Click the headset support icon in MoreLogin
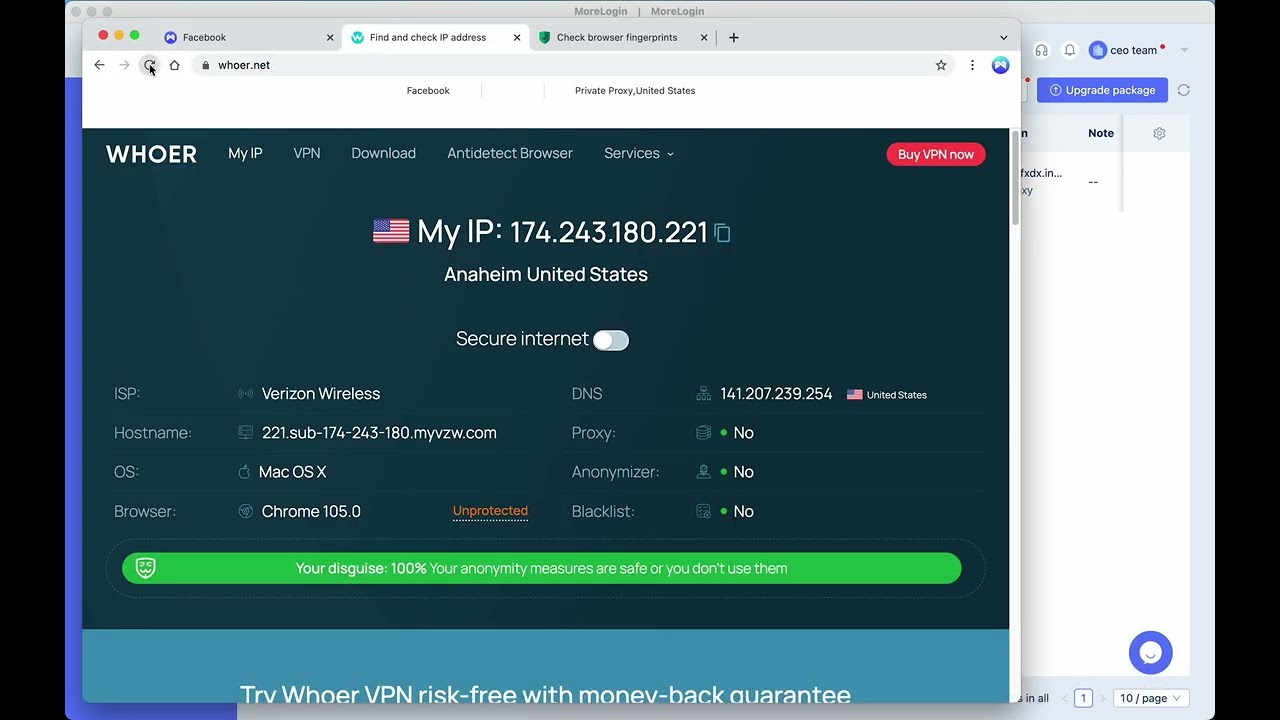 pyautogui.click(x=1042, y=50)
